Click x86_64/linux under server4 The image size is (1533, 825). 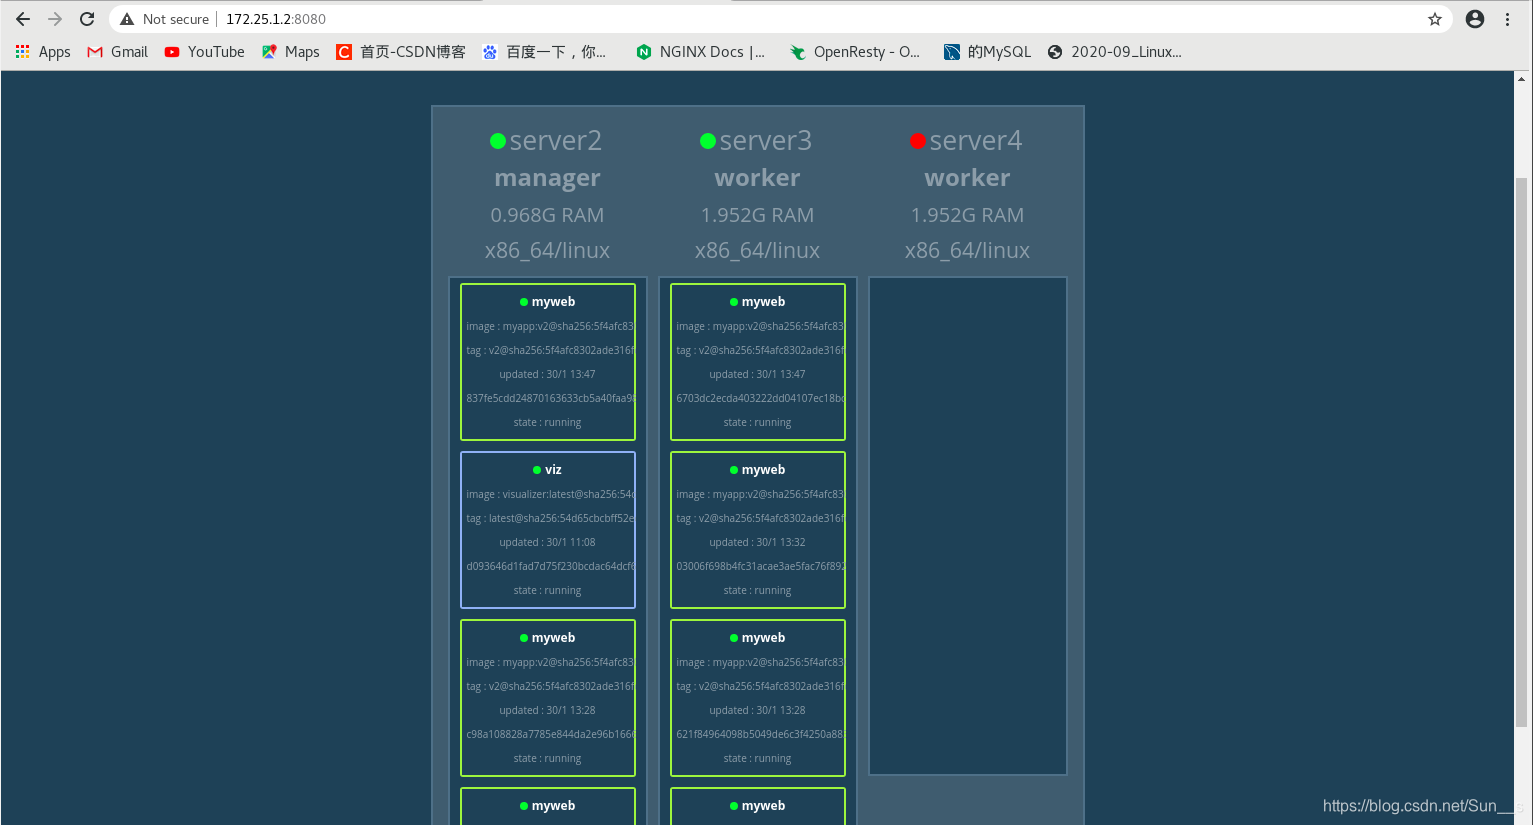click(x=967, y=251)
